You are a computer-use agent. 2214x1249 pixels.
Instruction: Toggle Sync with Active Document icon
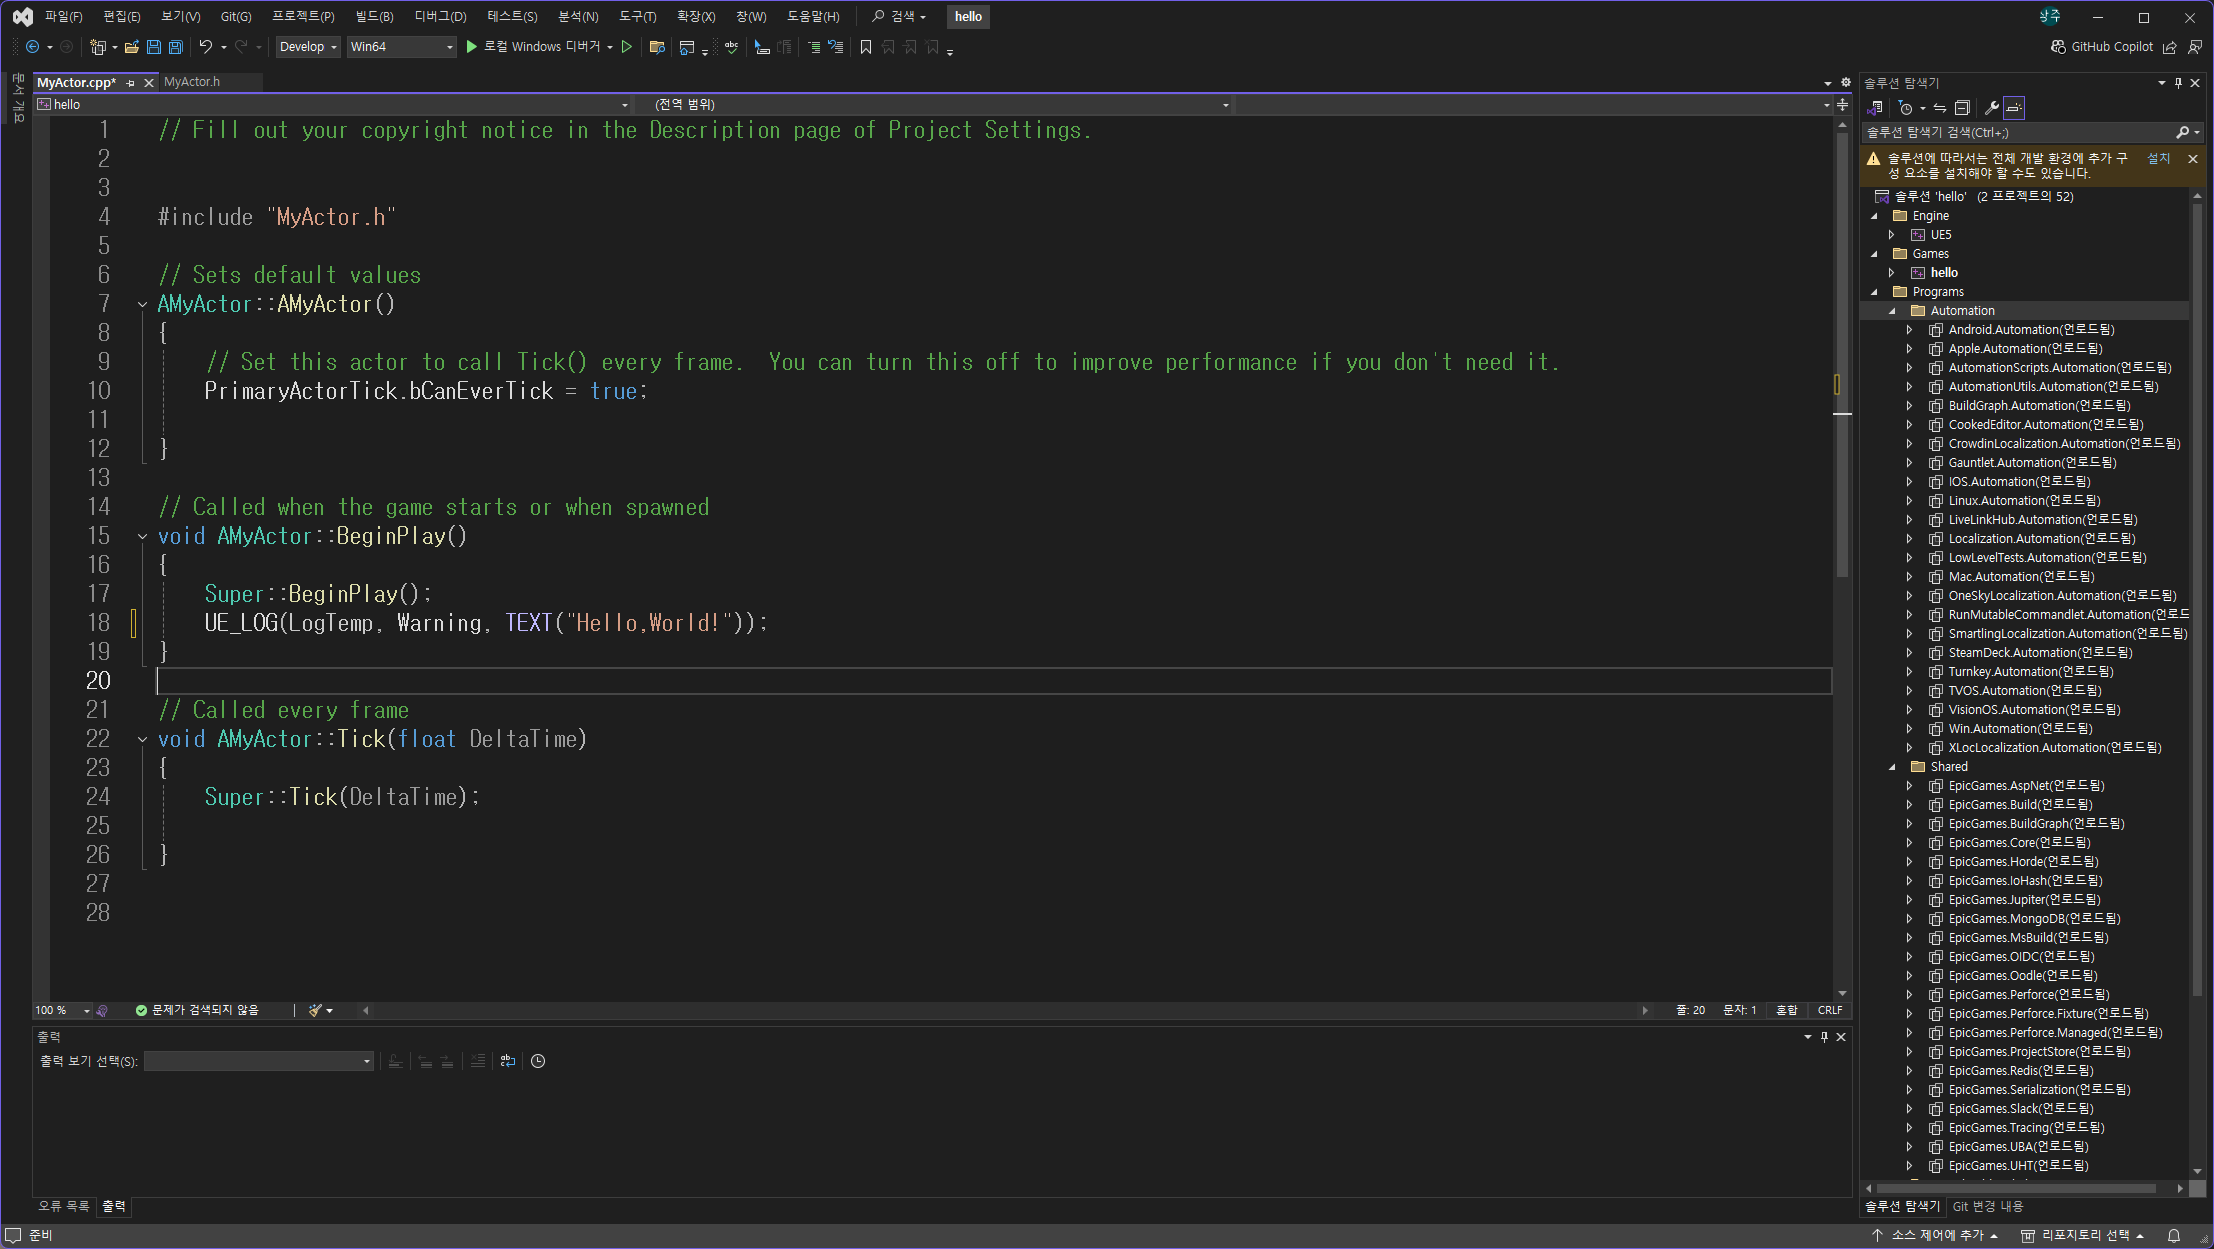point(1939,108)
